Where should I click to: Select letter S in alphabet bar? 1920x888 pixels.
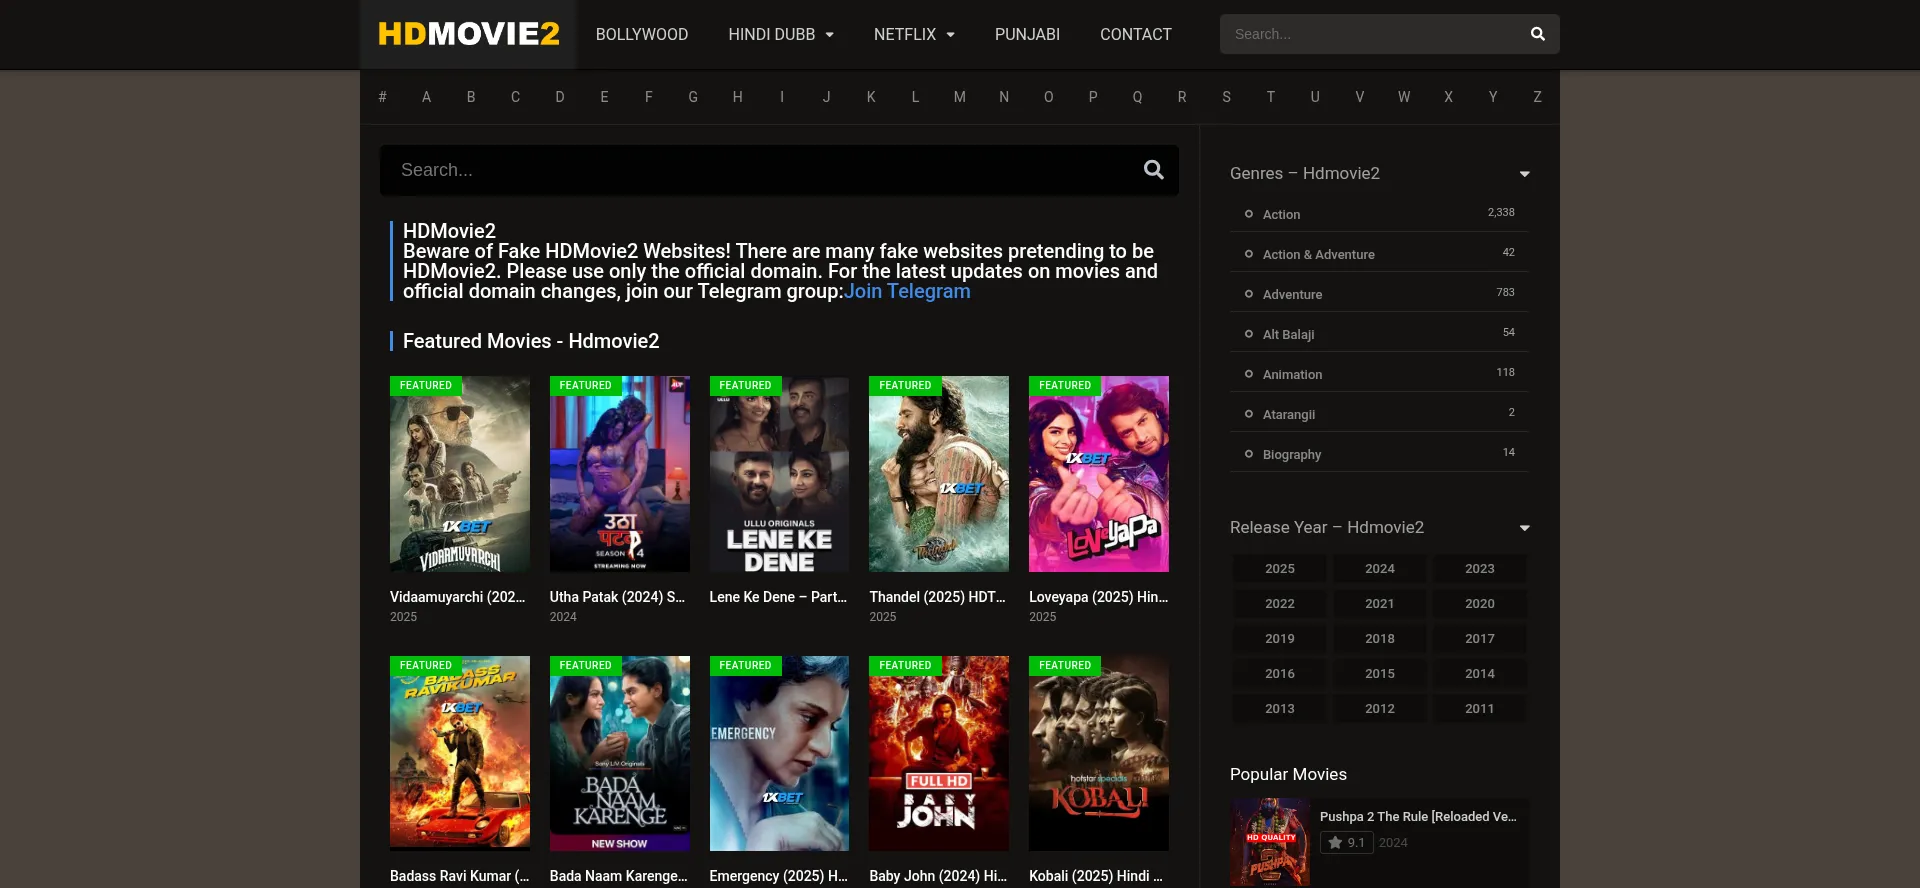1226,97
